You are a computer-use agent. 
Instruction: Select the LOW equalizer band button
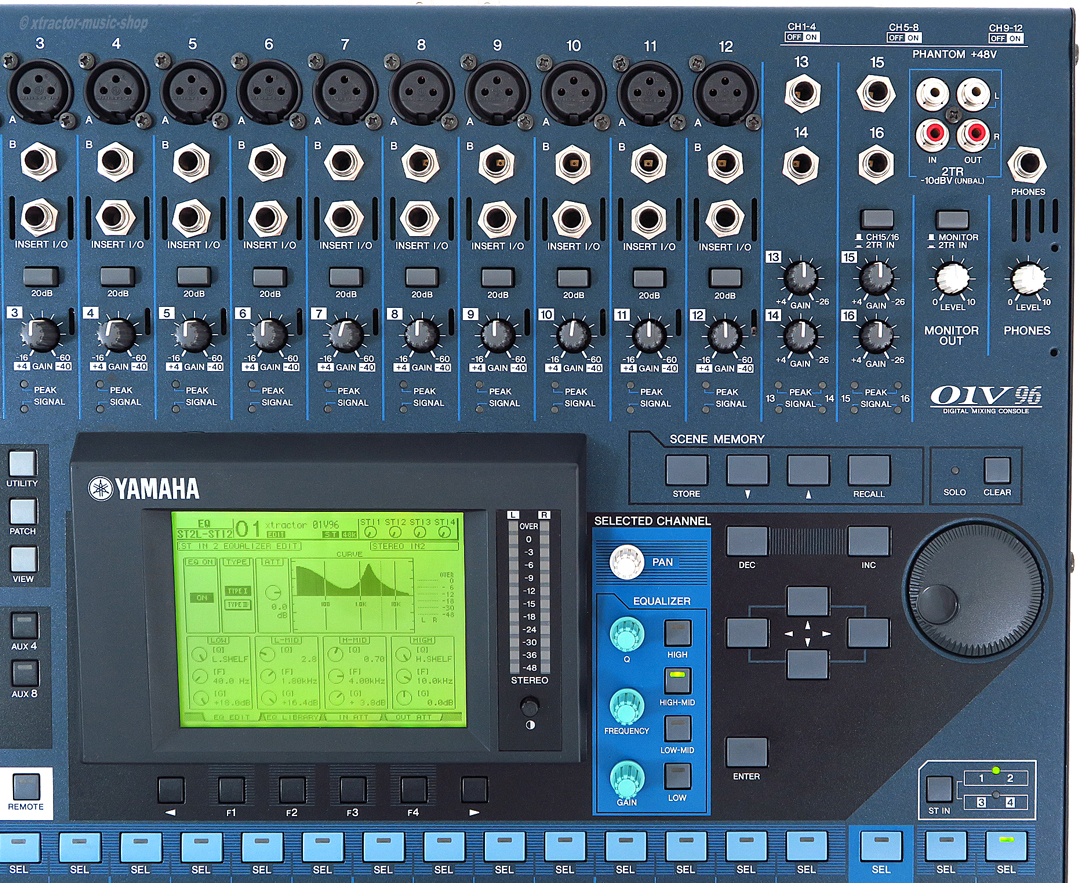click(x=678, y=776)
